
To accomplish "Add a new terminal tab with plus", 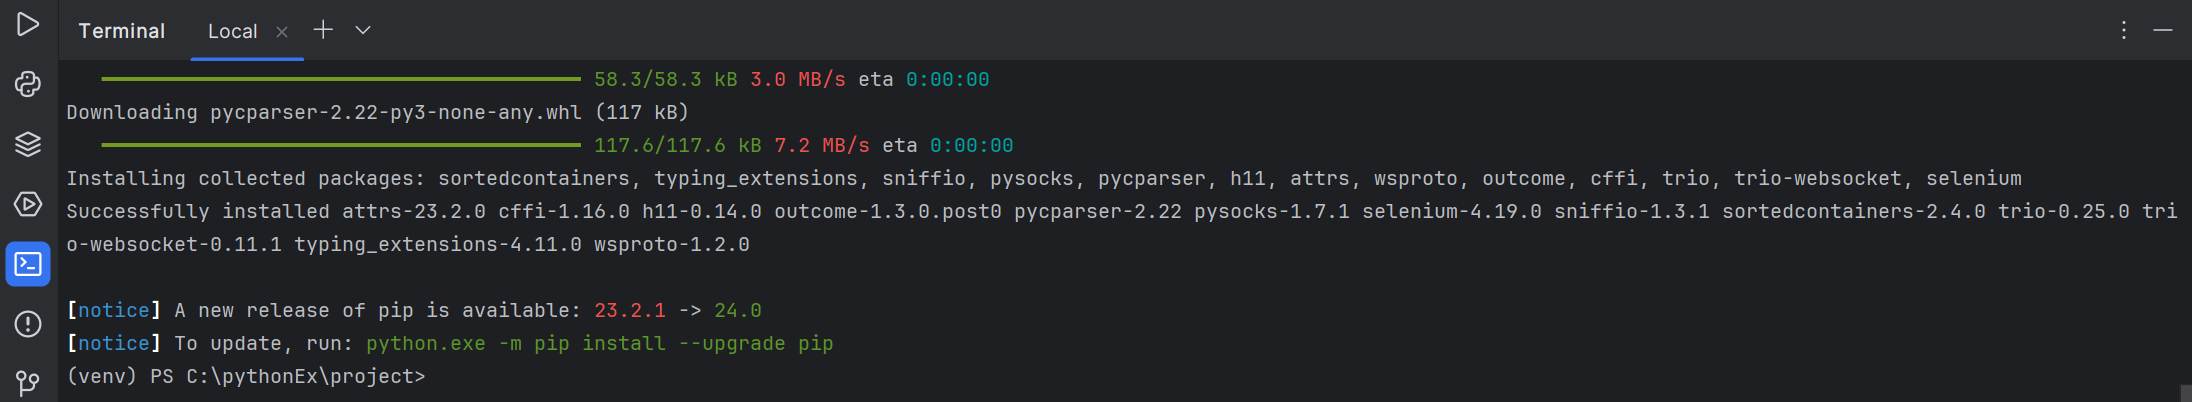I will click(x=323, y=30).
